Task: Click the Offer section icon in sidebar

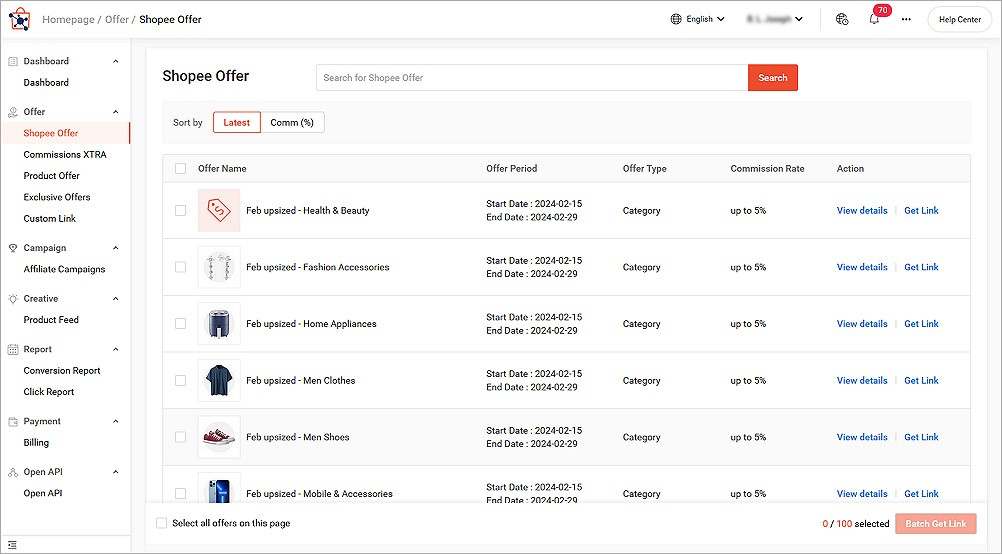Action: pos(13,112)
